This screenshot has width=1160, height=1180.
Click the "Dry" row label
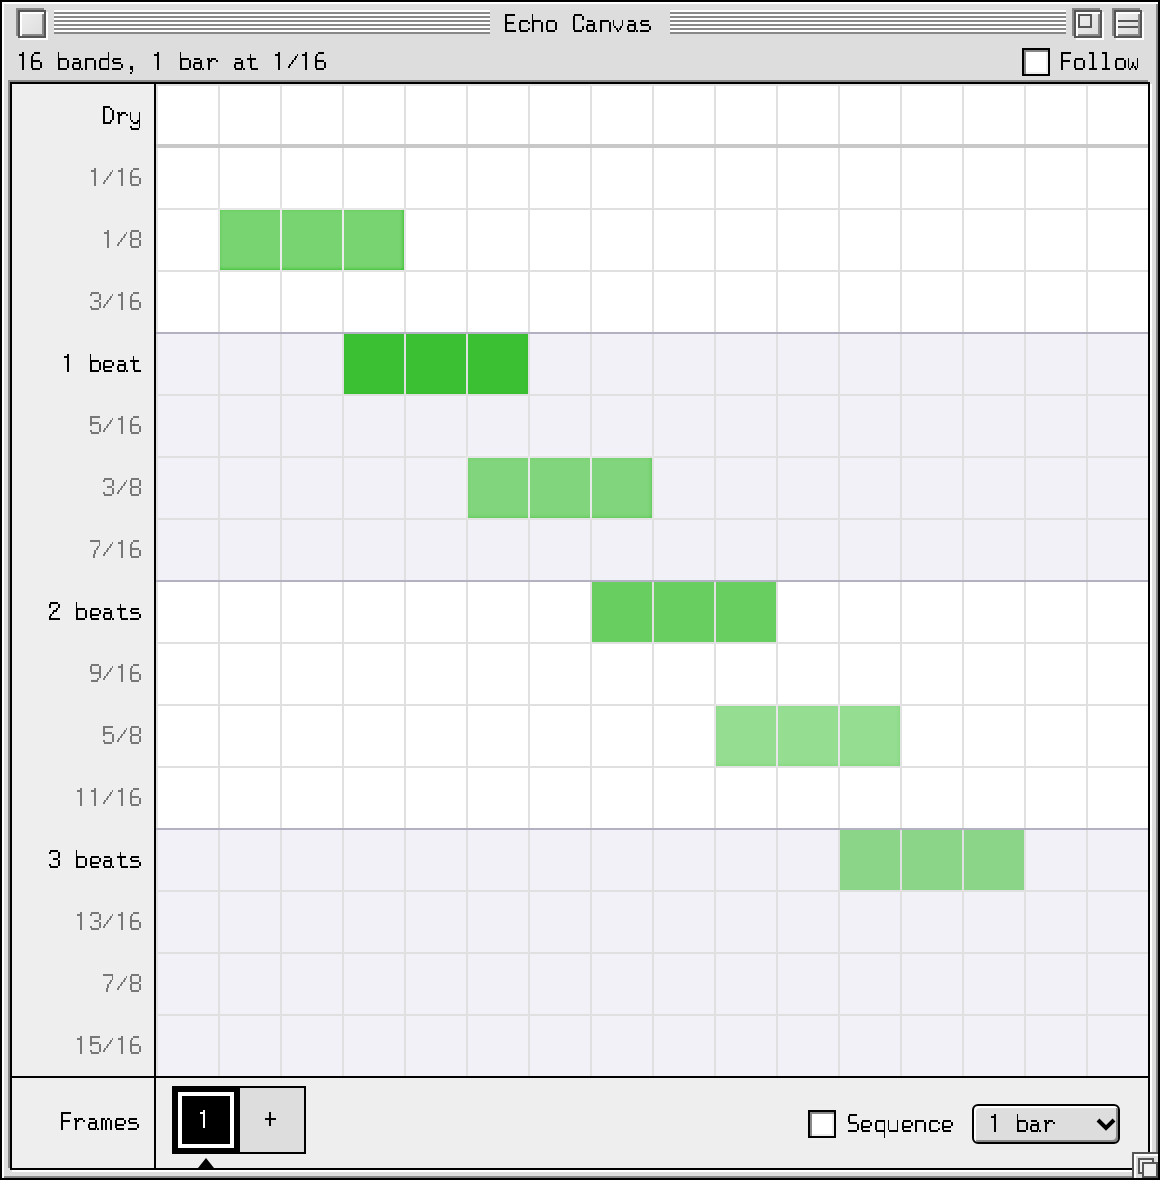point(121,116)
